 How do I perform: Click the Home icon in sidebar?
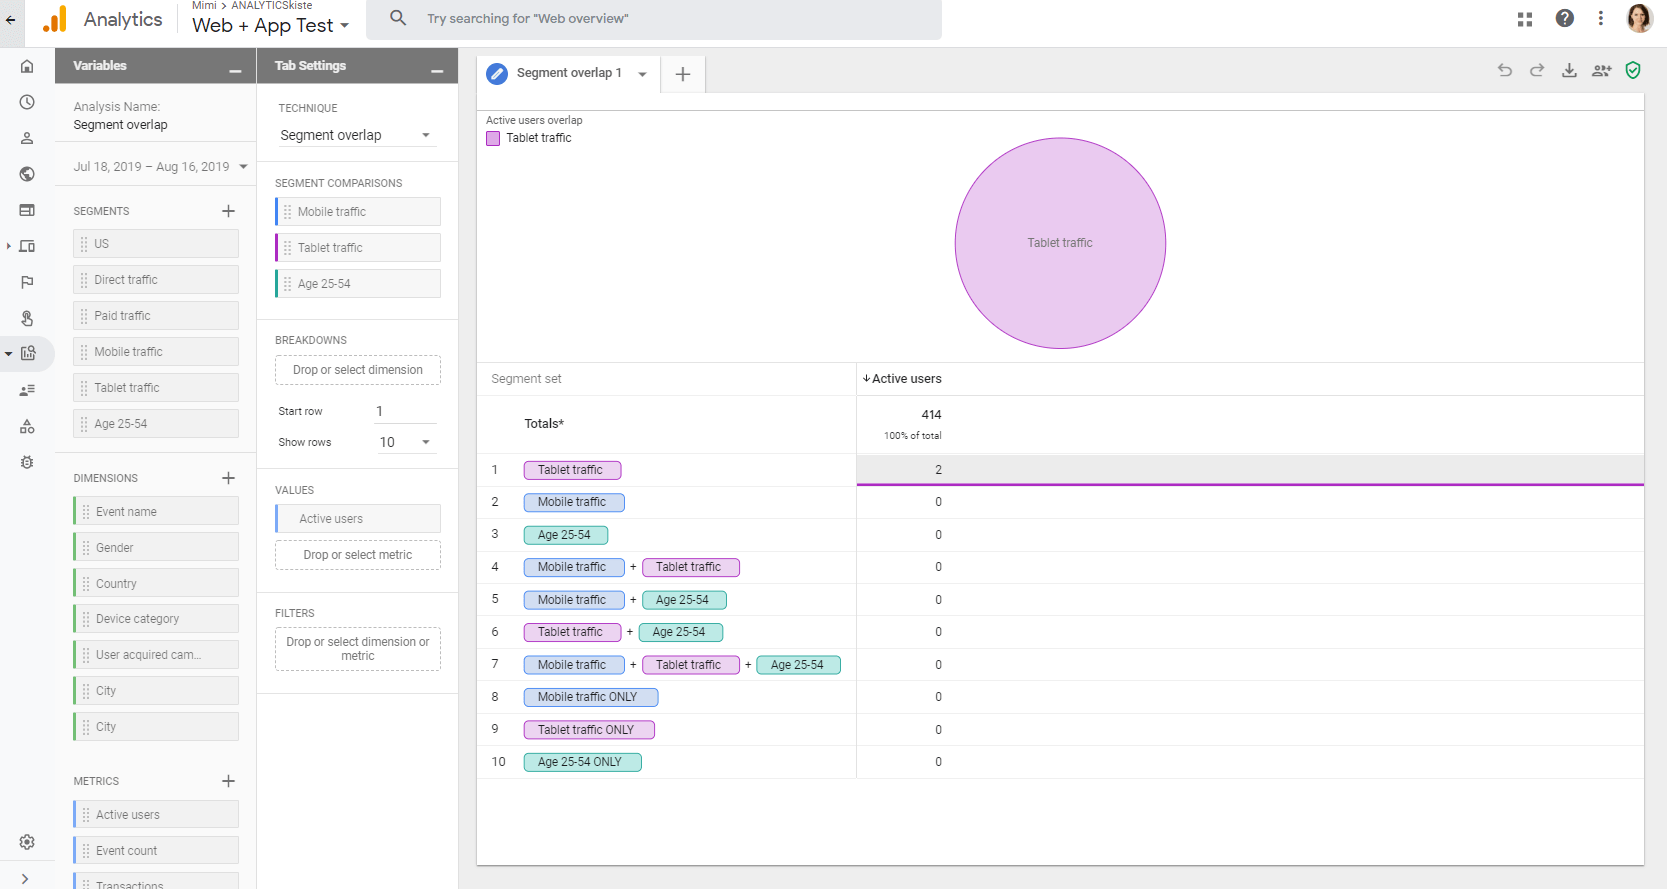27,66
